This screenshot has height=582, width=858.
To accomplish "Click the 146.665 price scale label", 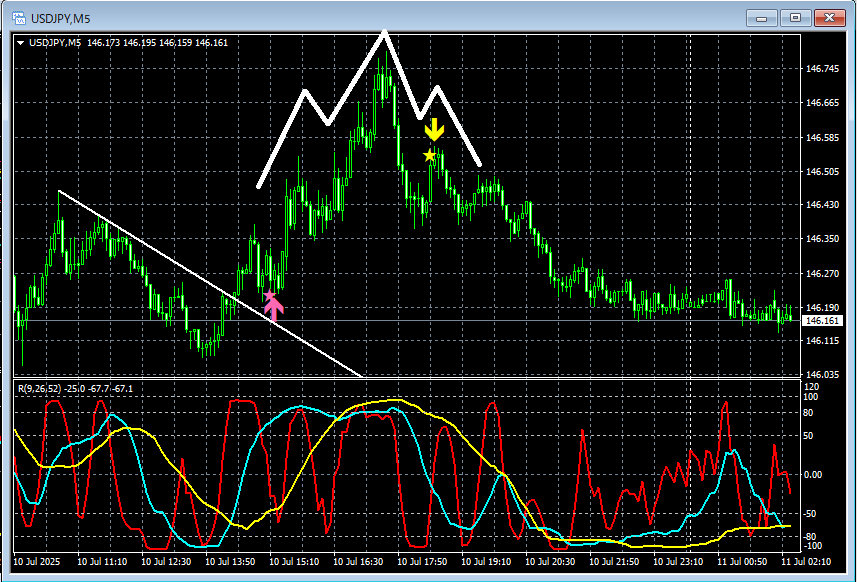I will click(x=822, y=103).
